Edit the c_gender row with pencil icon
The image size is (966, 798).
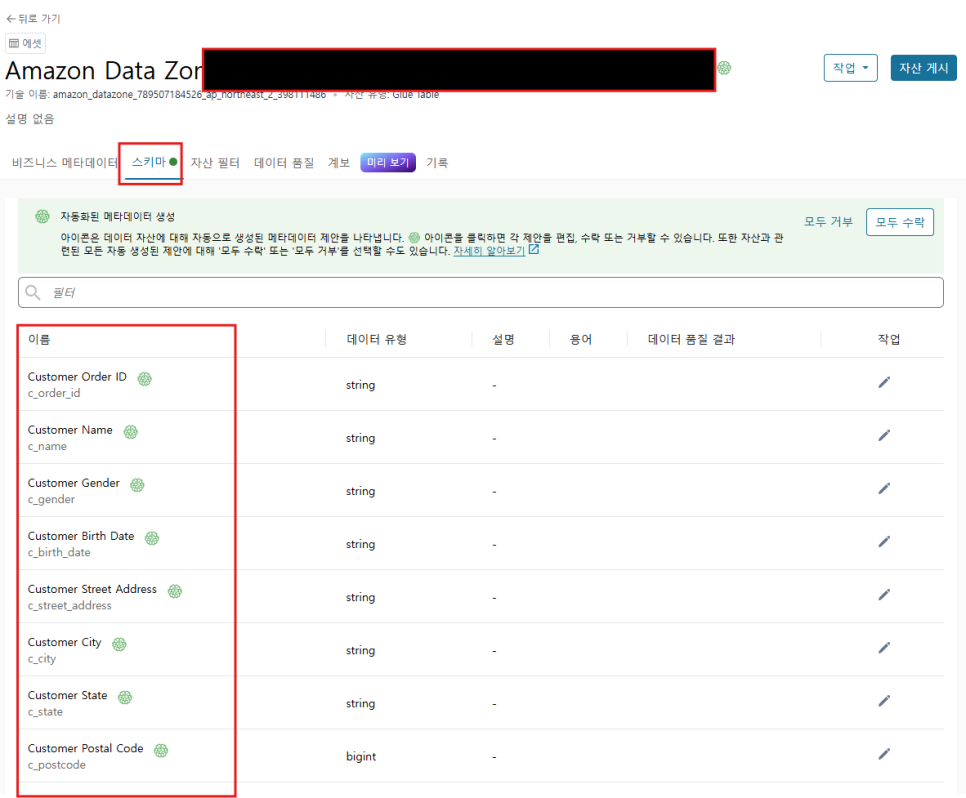pyautogui.click(x=883, y=489)
